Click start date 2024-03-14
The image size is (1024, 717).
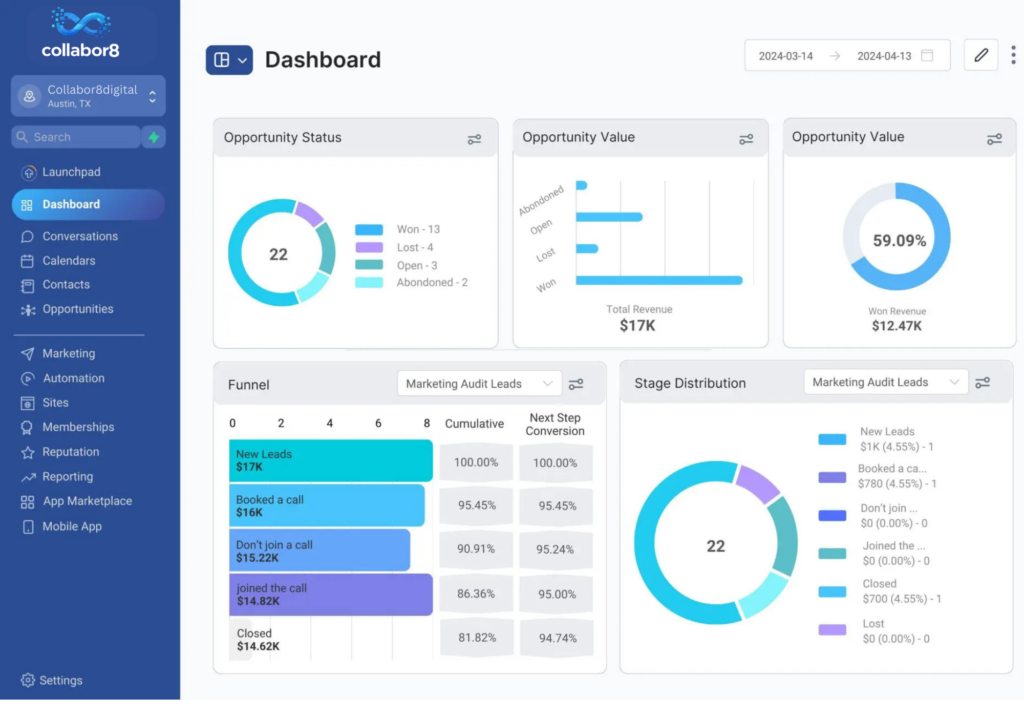[x=786, y=56]
